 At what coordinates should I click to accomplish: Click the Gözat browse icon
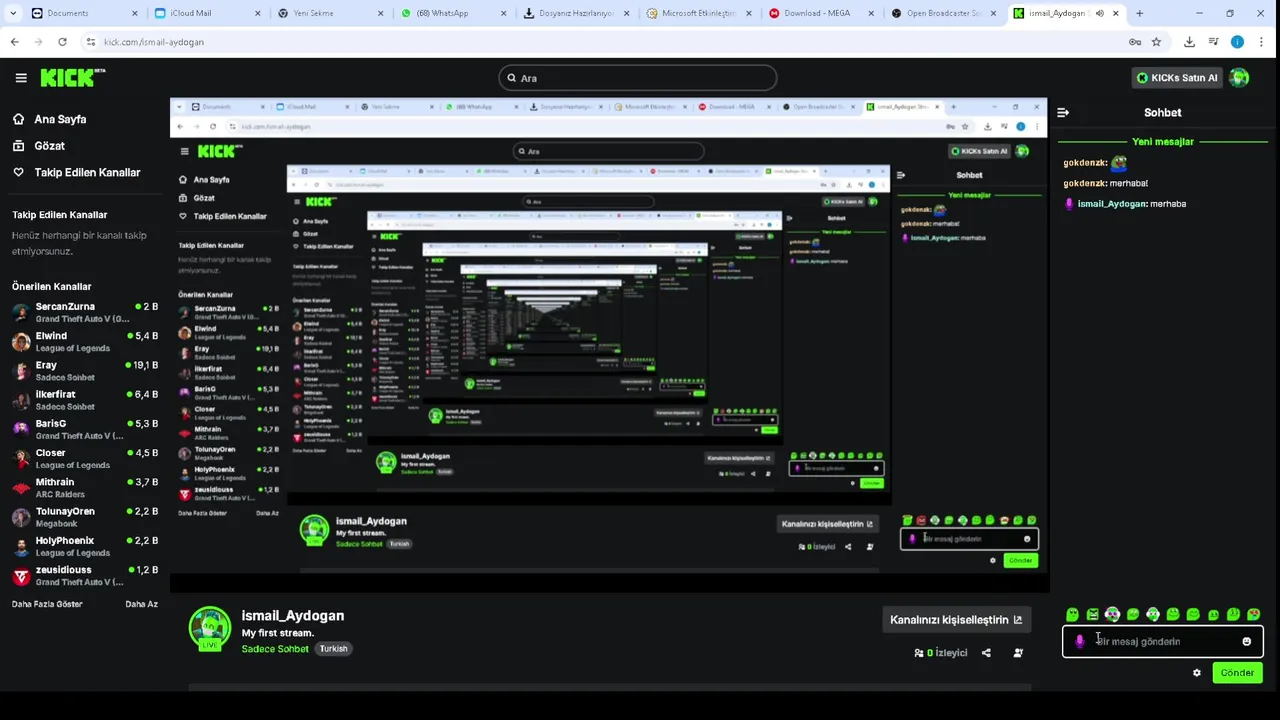18,146
